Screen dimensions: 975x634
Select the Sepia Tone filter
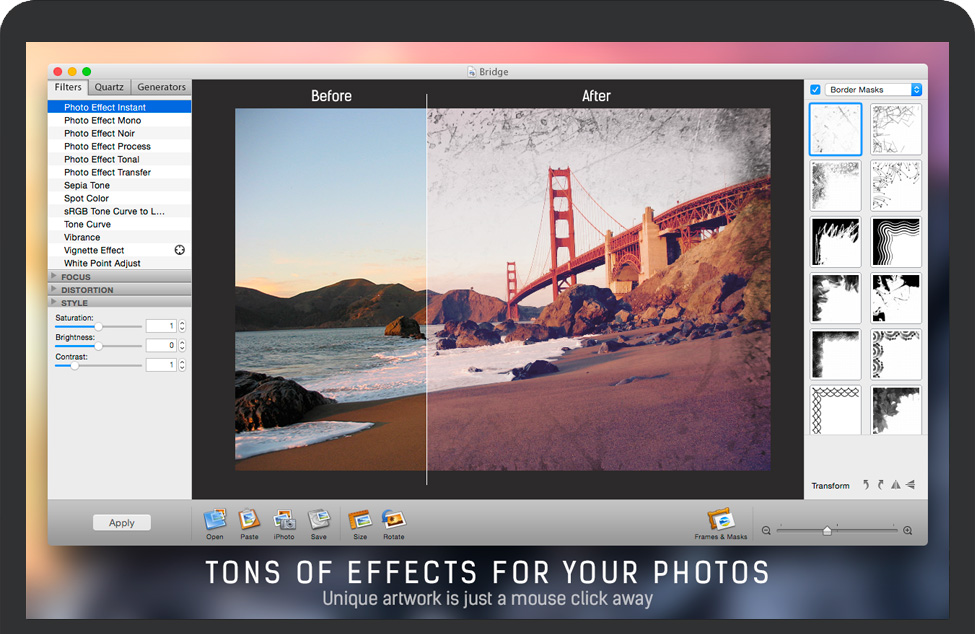click(87, 185)
